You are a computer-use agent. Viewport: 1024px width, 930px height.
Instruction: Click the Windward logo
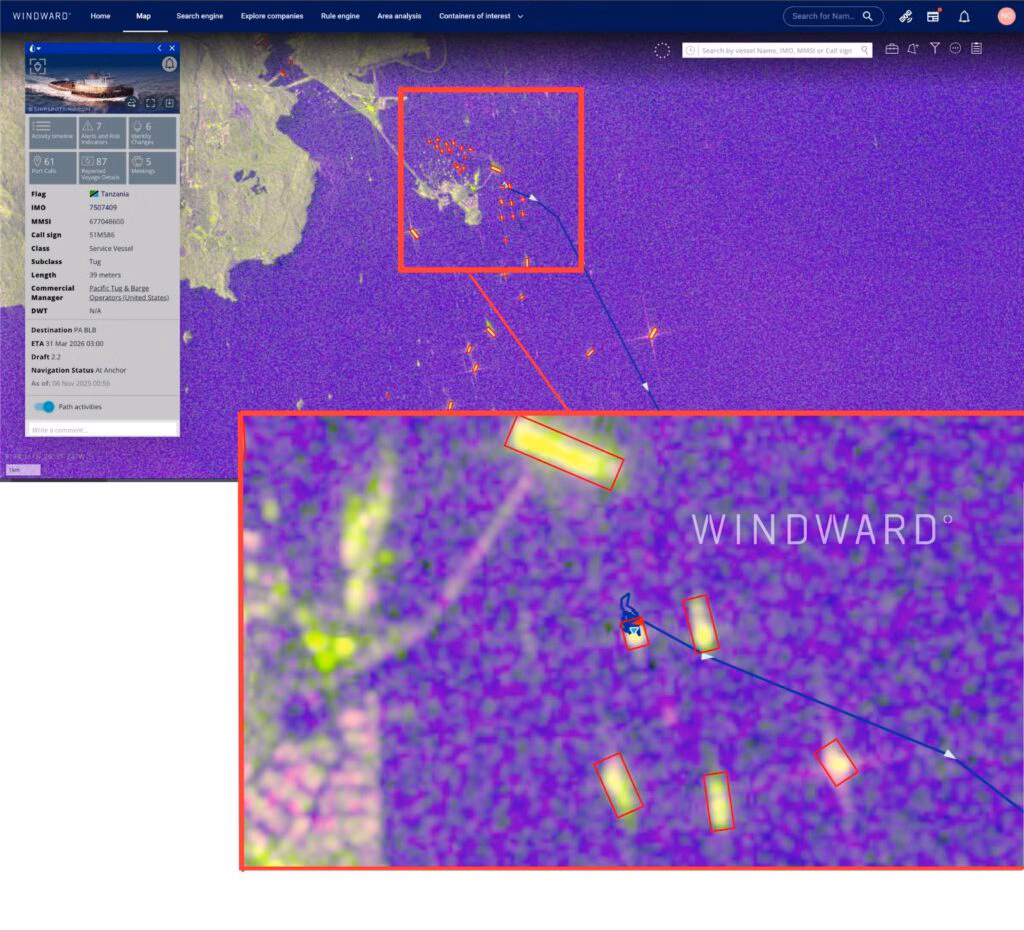point(41,16)
